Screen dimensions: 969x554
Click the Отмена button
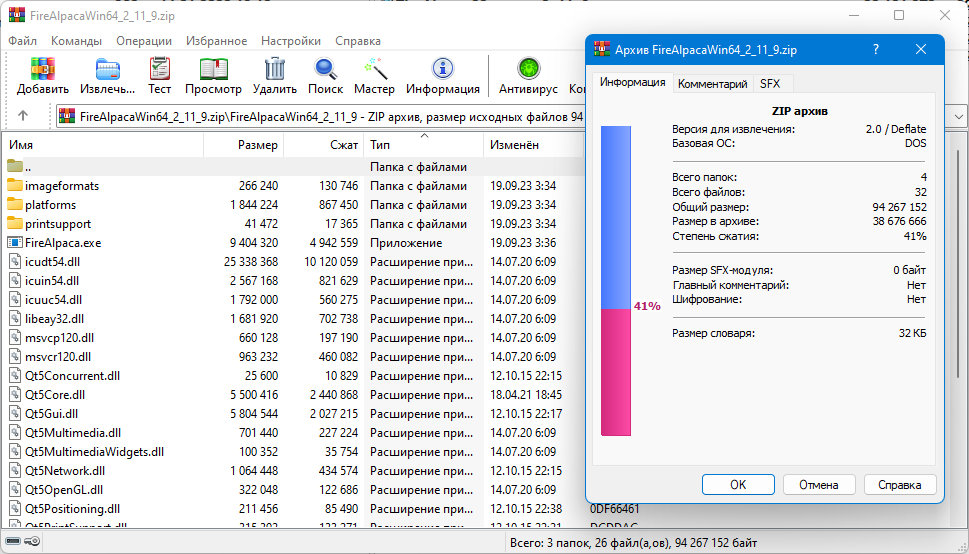[819, 485]
